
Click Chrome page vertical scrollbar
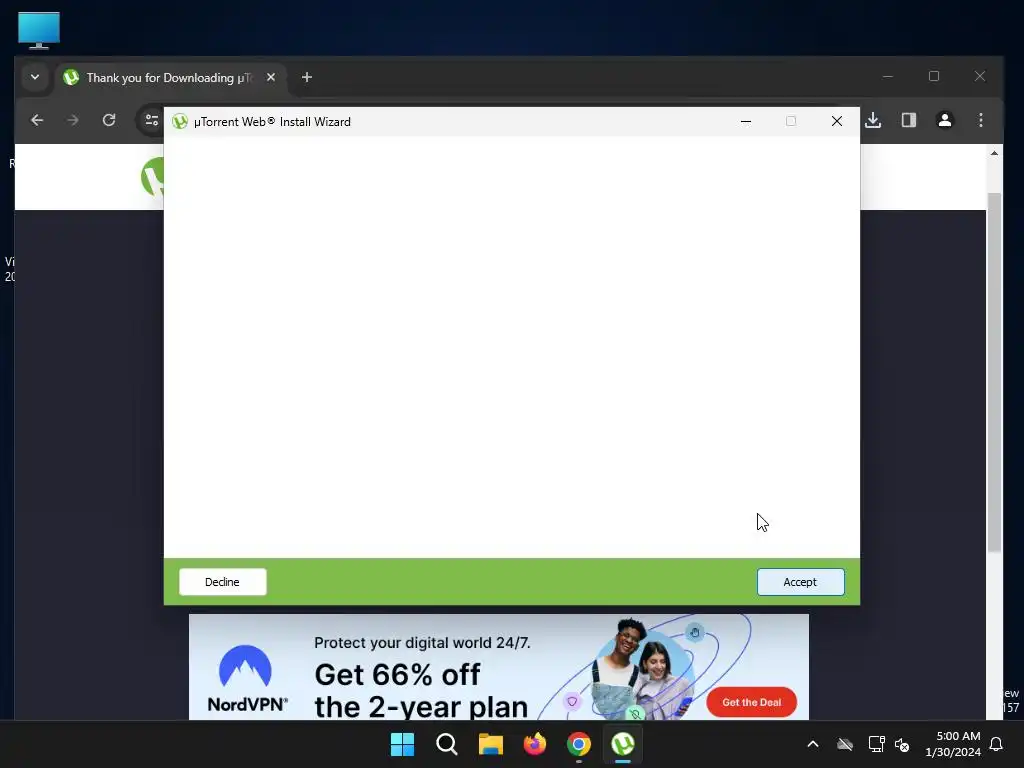[994, 372]
